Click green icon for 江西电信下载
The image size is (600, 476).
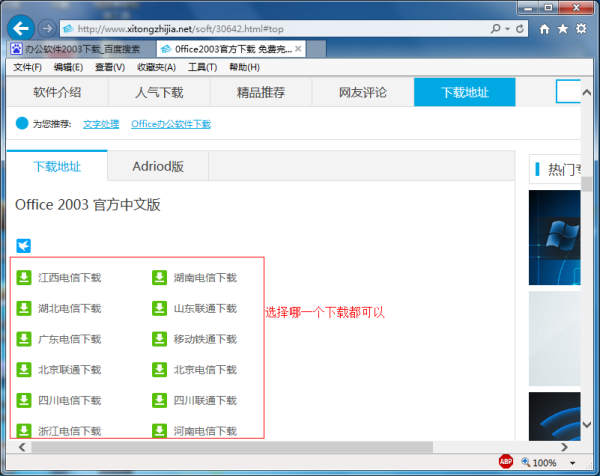click(x=24, y=277)
